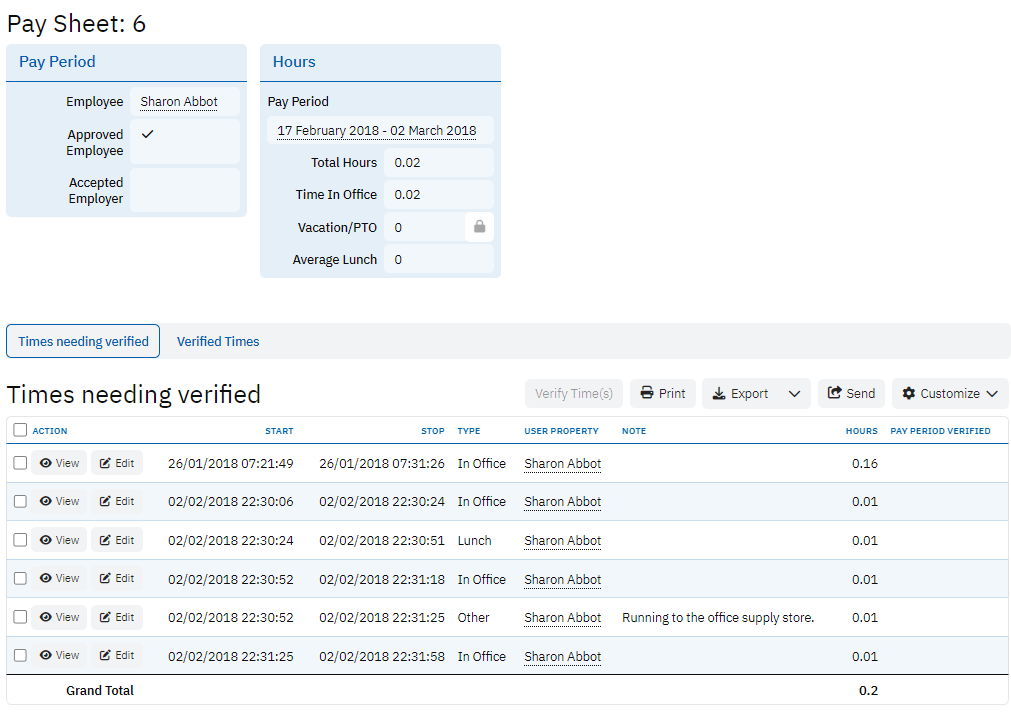The image size is (1011, 712).
Task: Open the Customize dropdown menu
Action: coord(950,394)
